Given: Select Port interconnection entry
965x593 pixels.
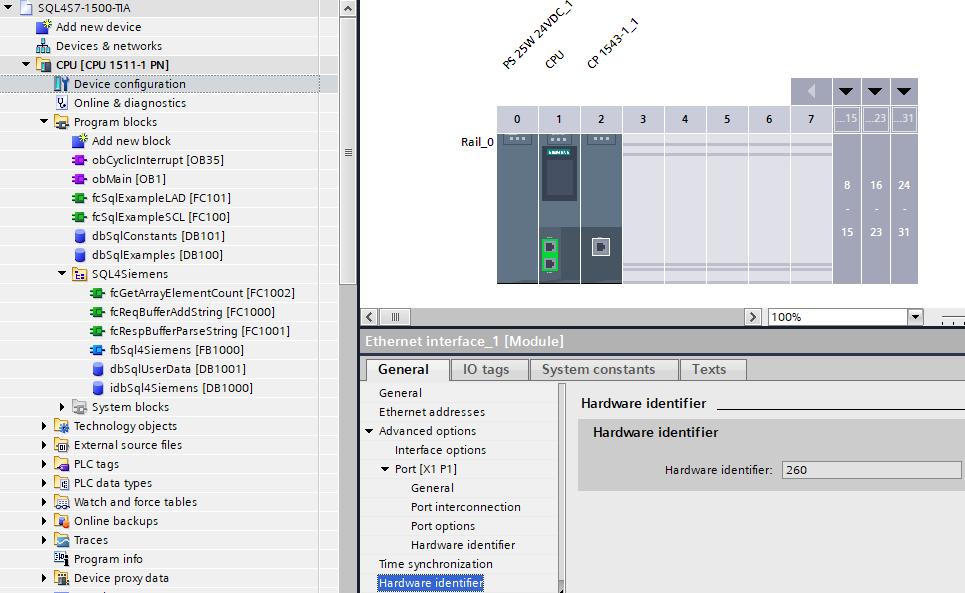Looking at the screenshot, I should (x=466, y=507).
